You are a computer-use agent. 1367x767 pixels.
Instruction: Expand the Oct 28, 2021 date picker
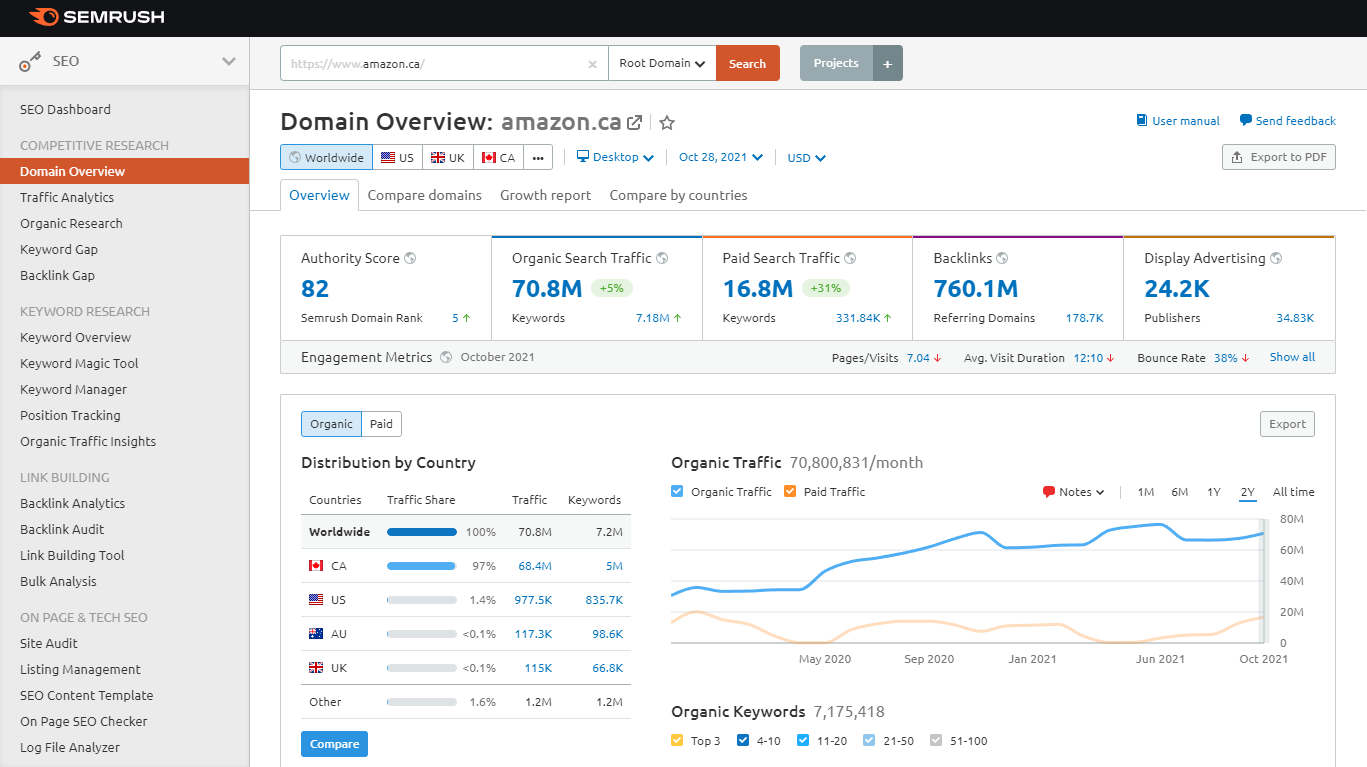tap(720, 158)
